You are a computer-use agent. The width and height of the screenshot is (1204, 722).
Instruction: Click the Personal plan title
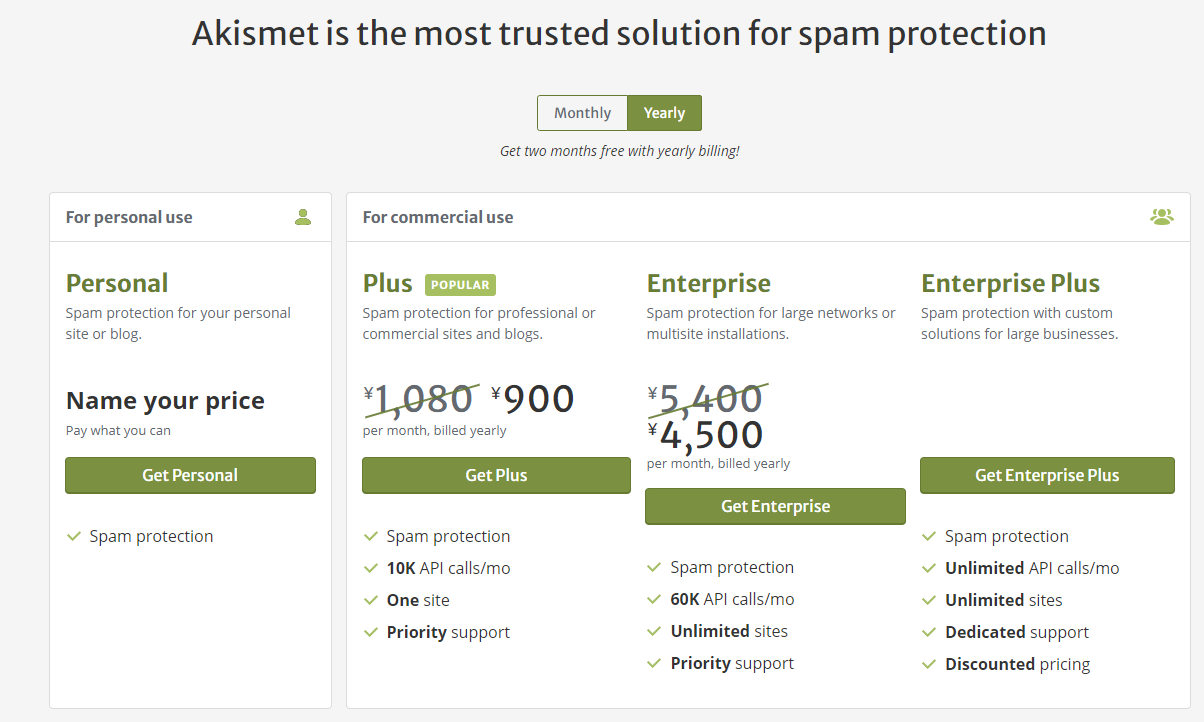[x=117, y=283]
